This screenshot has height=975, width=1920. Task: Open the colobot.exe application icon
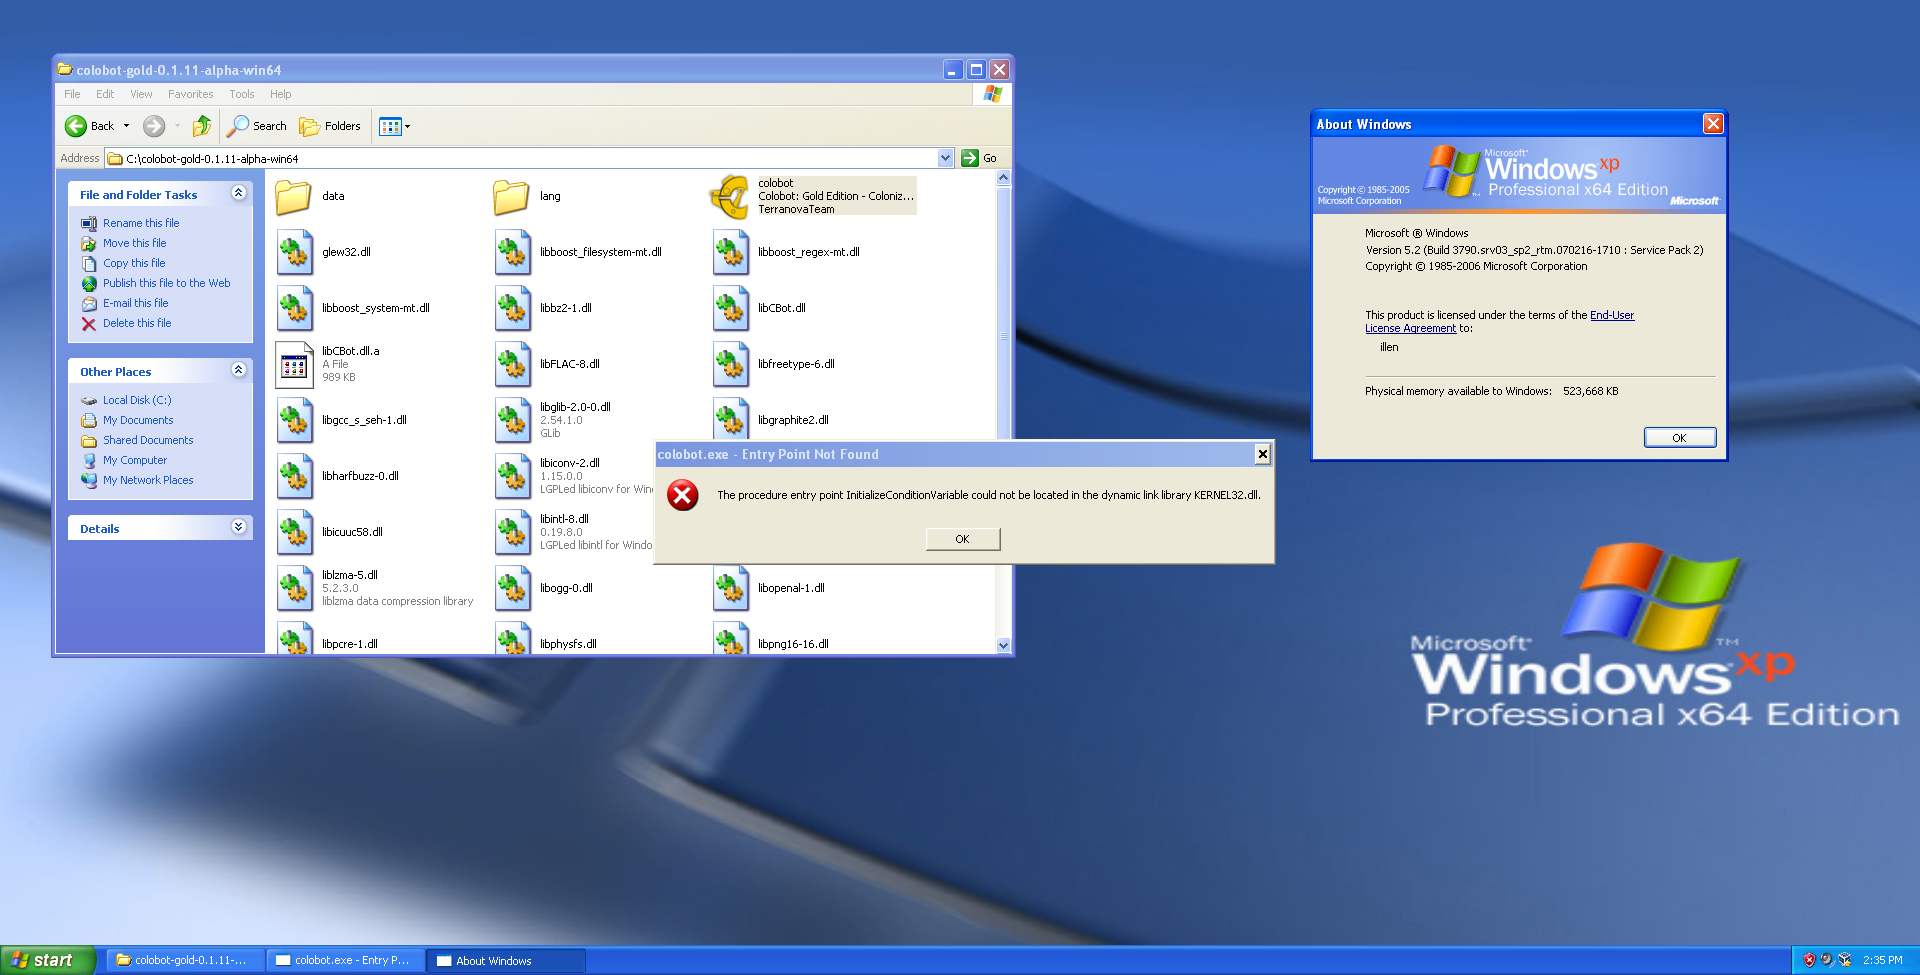coord(728,196)
